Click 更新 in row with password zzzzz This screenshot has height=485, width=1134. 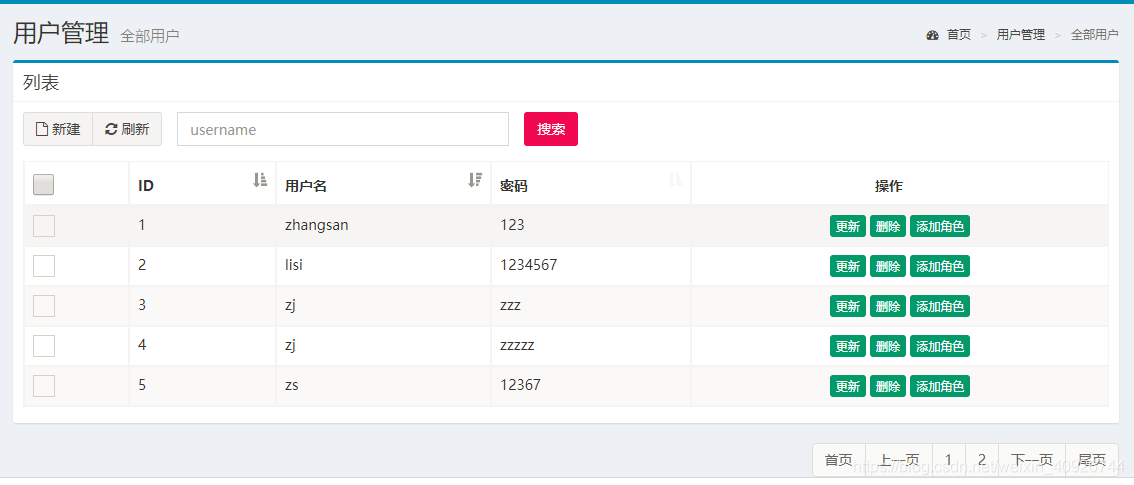click(x=848, y=346)
